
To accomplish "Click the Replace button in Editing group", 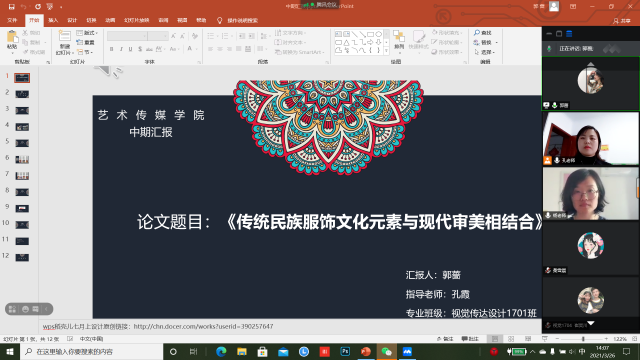I will [x=486, y=42].
